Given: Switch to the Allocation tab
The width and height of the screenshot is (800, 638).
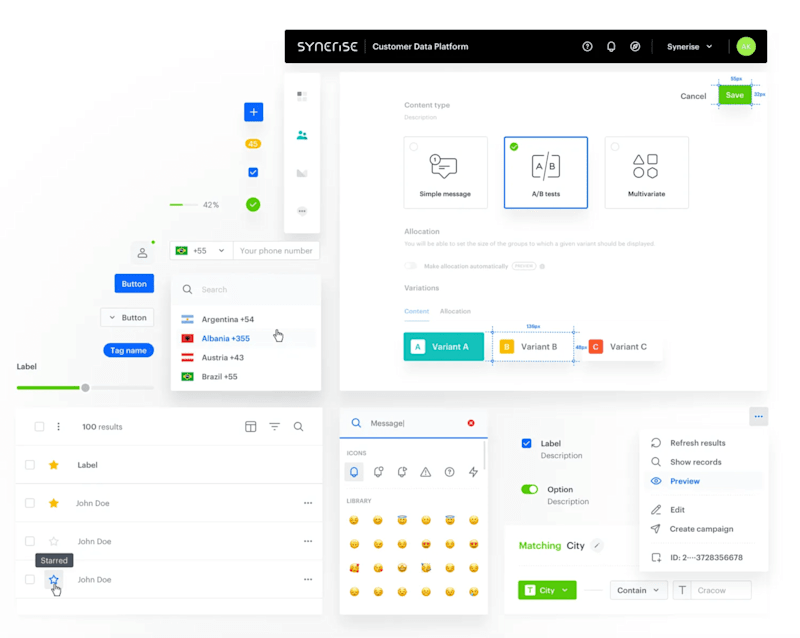Looking at the screenshot, I should coord(455,311).
